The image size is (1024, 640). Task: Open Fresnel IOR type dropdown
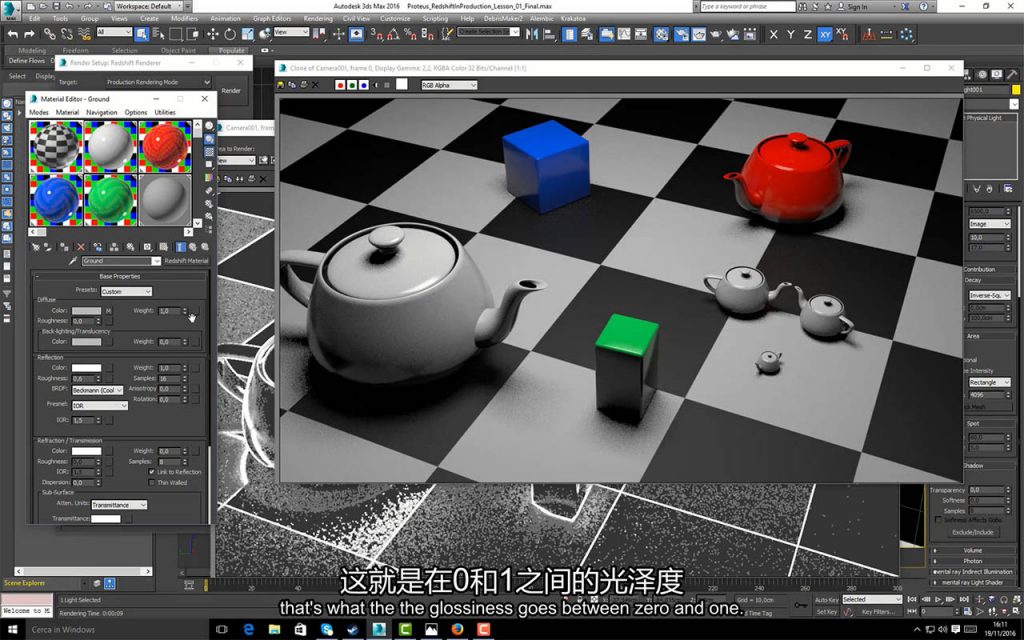coord(99,406)
